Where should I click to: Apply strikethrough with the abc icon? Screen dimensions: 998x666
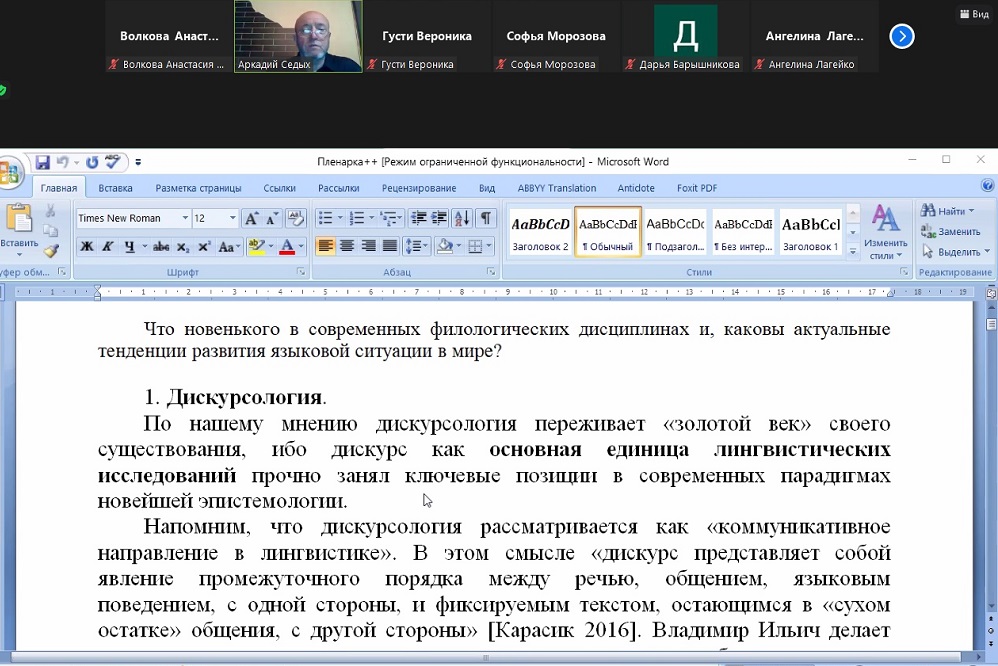tap(161, 246)
